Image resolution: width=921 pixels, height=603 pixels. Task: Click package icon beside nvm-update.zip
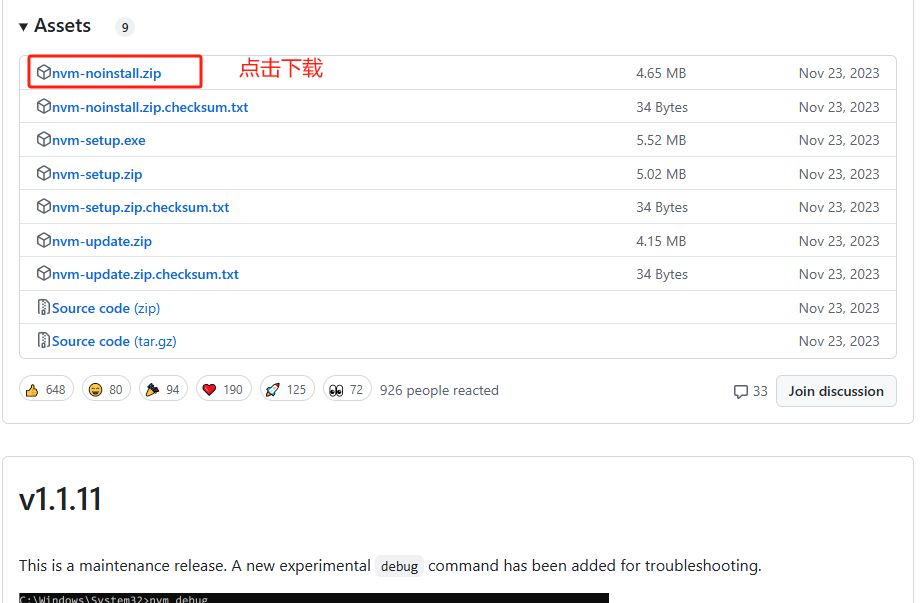(43, 240)
